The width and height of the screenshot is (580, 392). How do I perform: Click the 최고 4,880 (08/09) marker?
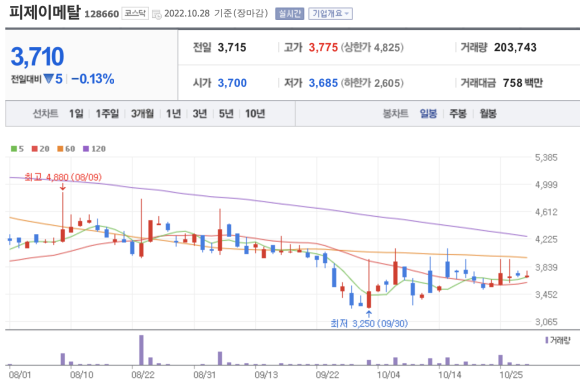(63, 177)
